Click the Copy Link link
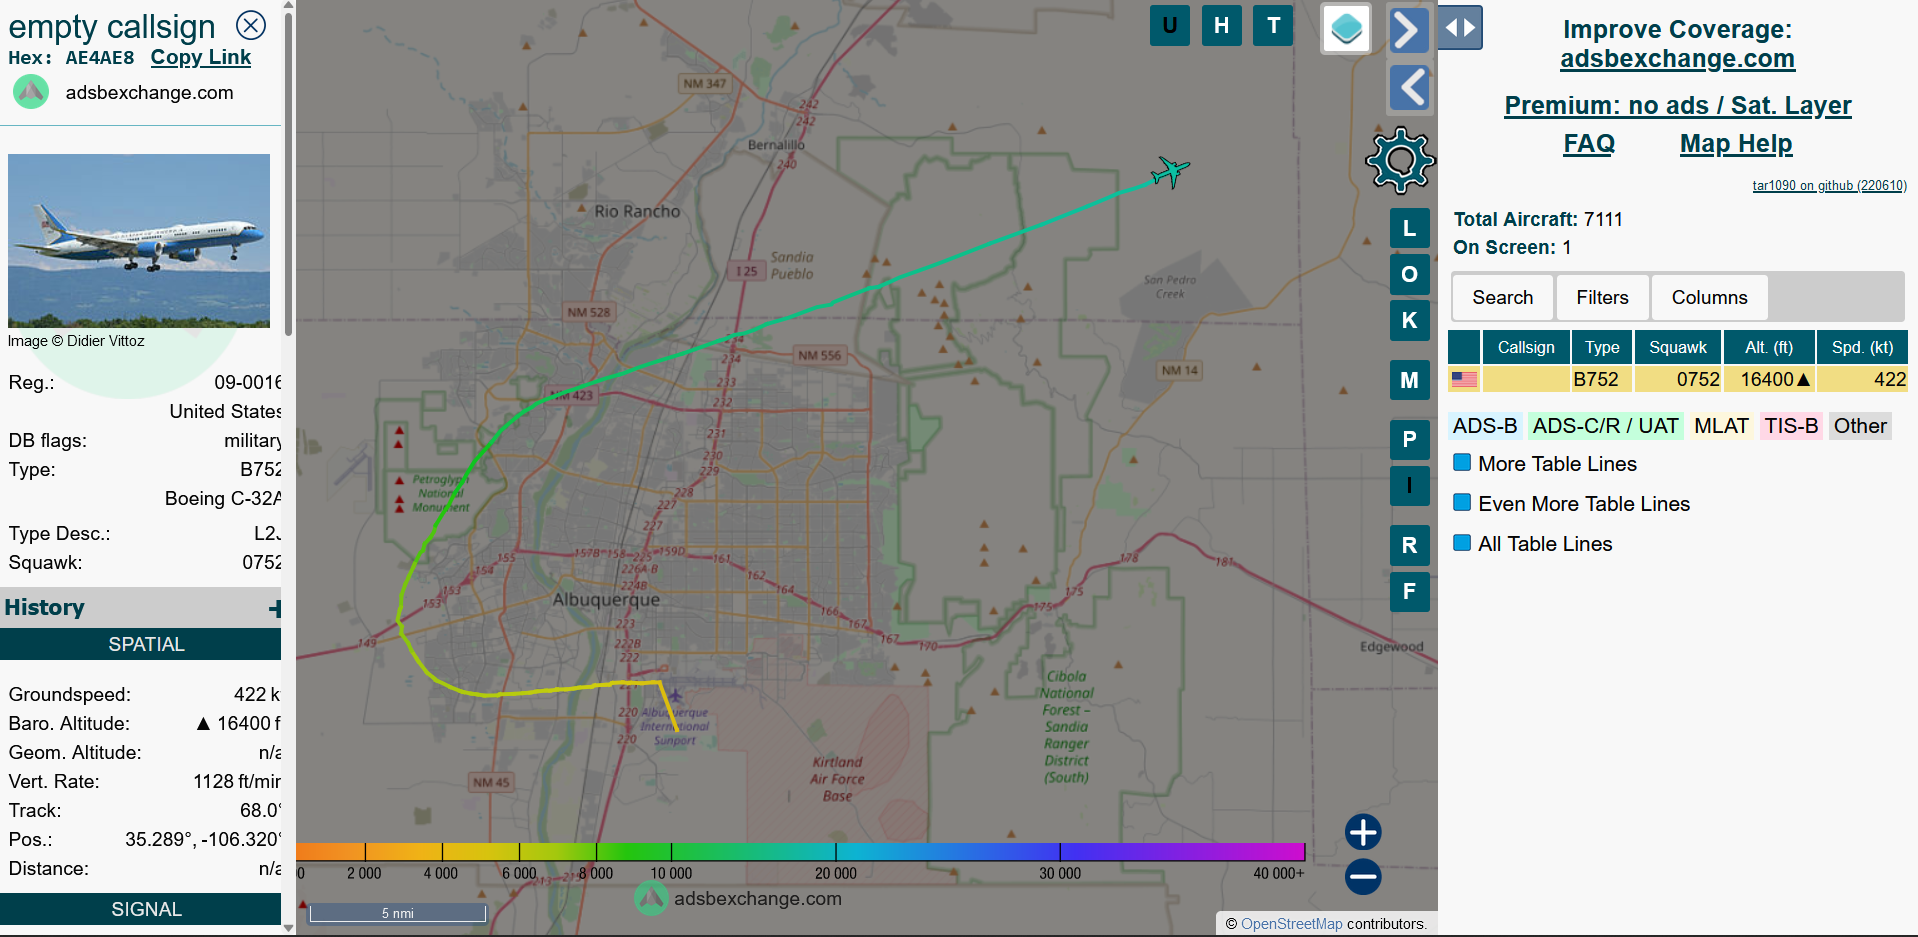This screenshot has width=1918, height=937. click(200, 57)
